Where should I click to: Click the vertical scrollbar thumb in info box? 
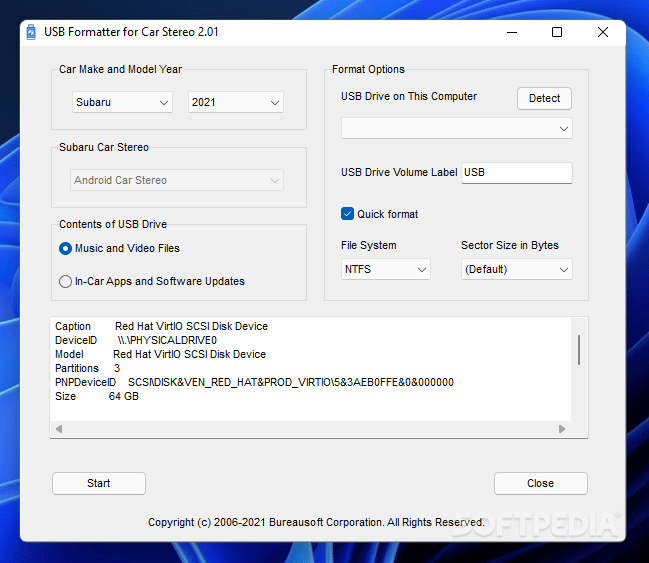579,350
